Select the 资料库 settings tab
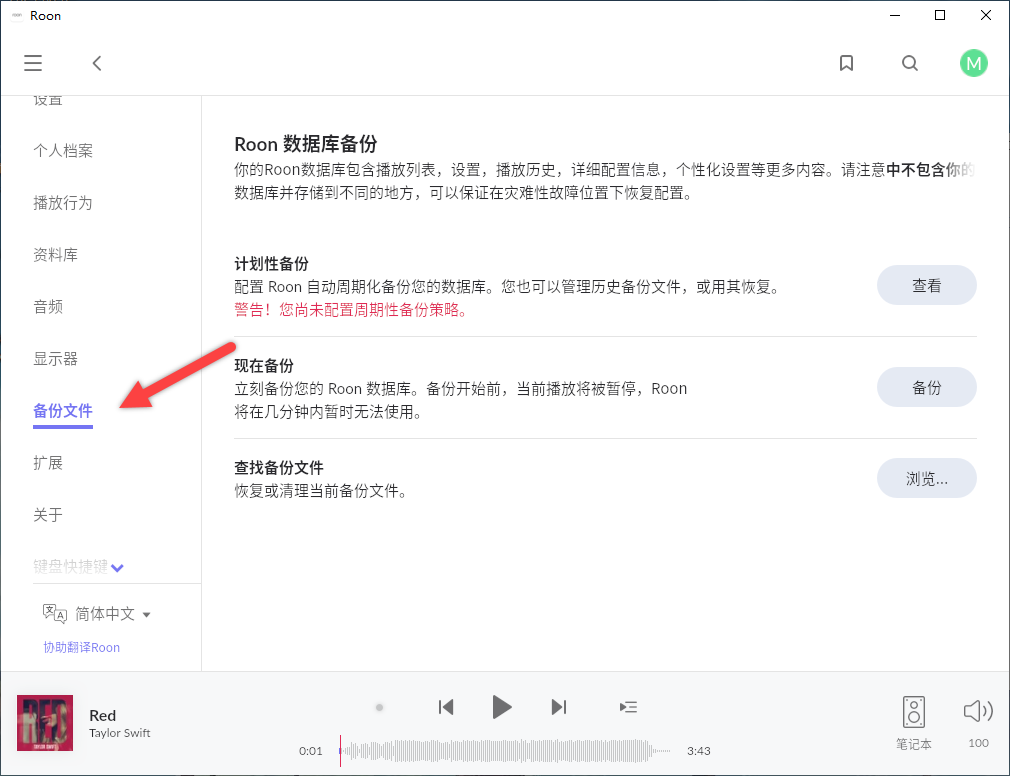Viewport: 1010px width, 776px height. (x=55, y=255)
